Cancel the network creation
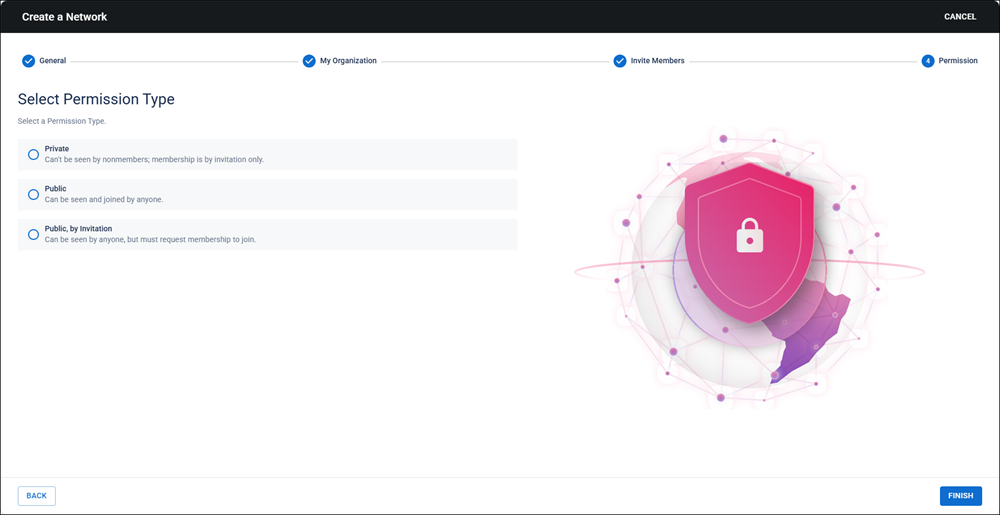The width and height of the screenshot is (1000, 515). point(960,17)
